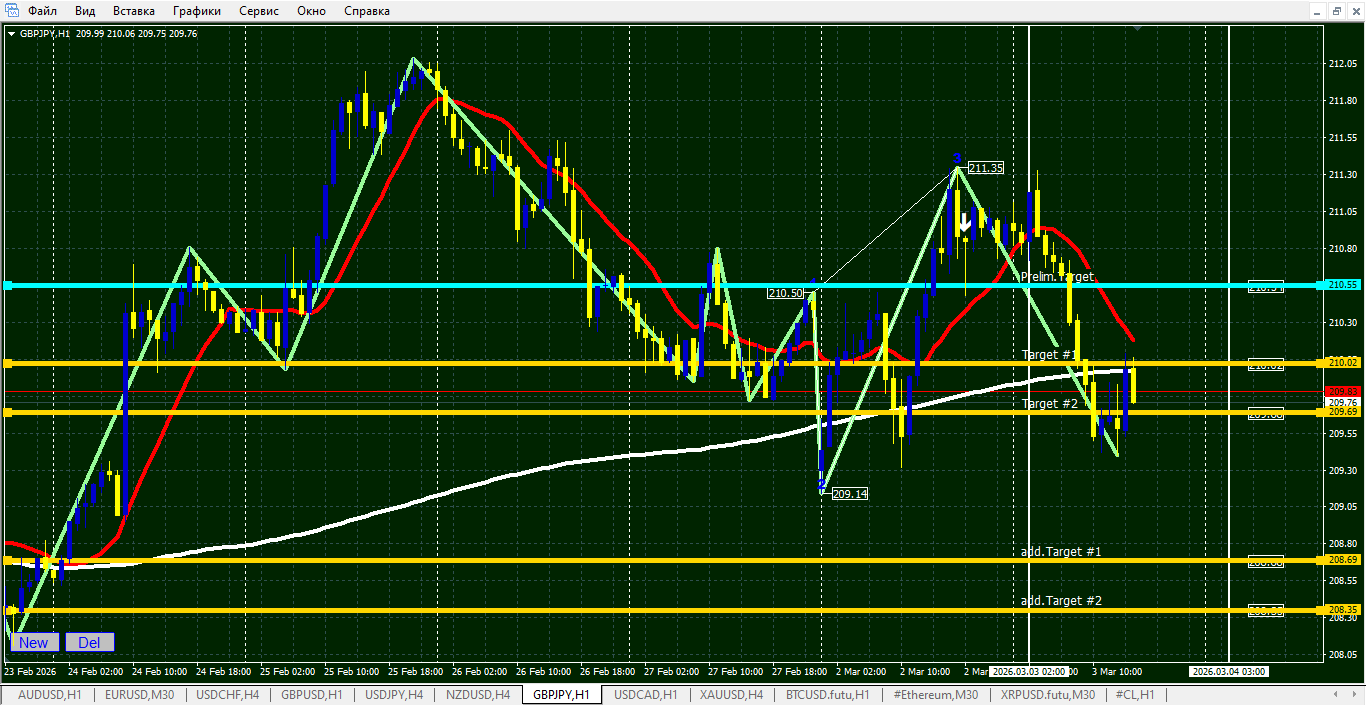This screenshot has height=706, width=1366.
Task: Restore down the terminal window
Action: point(1337,11)
